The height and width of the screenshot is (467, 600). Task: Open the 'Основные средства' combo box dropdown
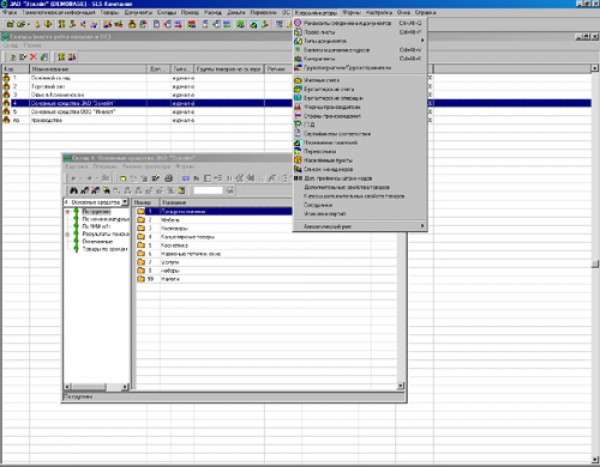[x=126, y=201]
